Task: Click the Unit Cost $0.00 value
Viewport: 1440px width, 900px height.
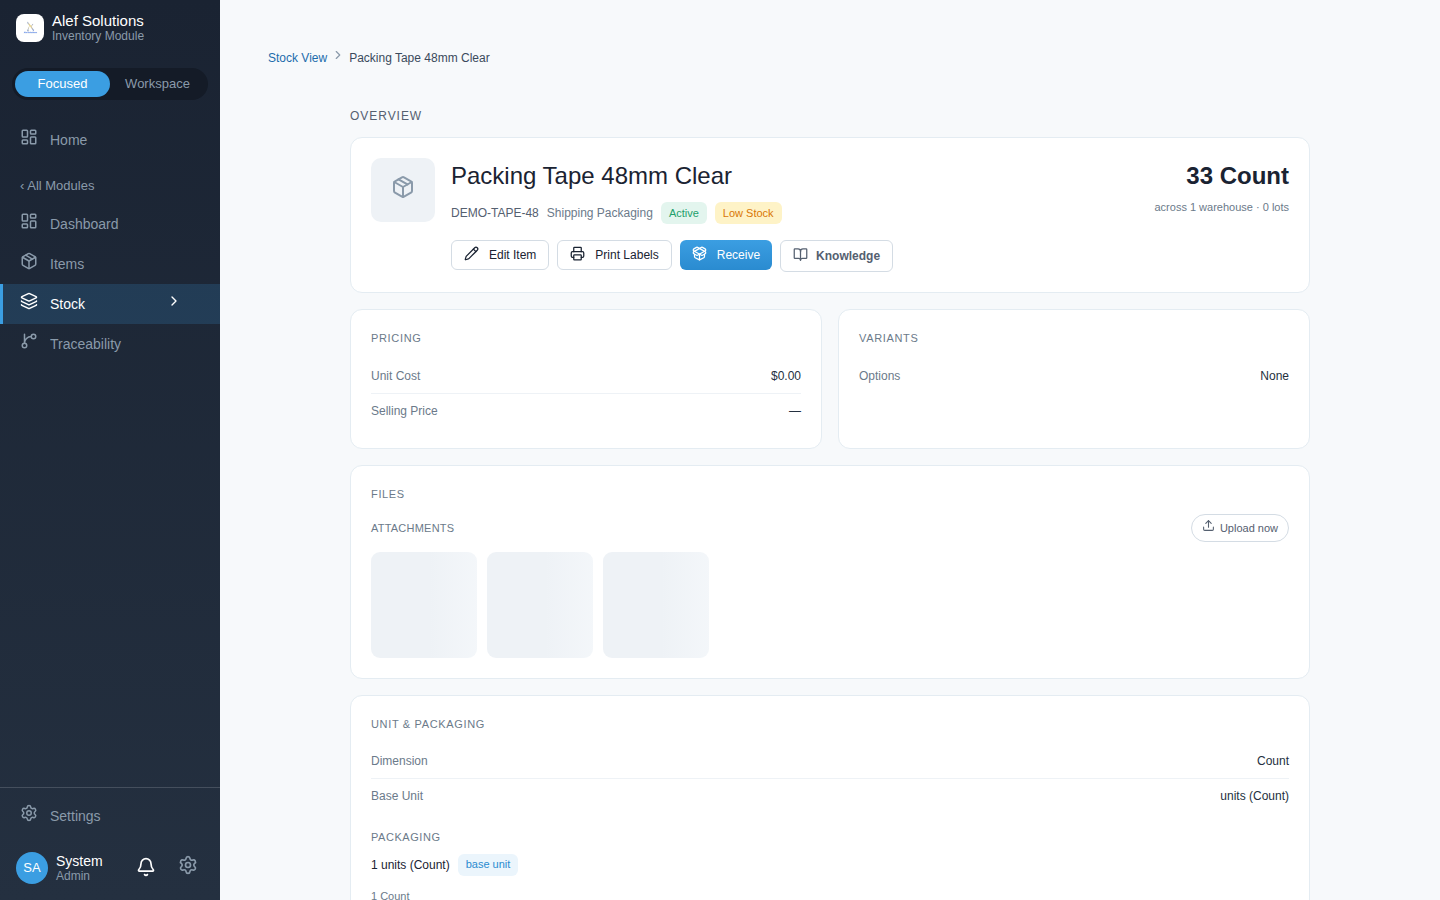Action: click(786, 376)
